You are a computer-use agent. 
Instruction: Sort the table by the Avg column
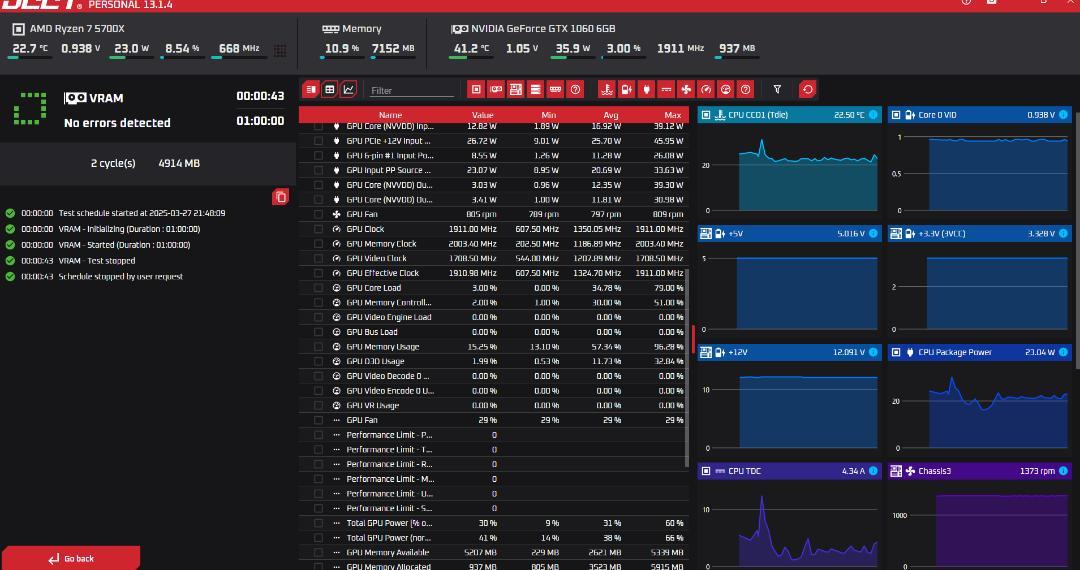610,115
